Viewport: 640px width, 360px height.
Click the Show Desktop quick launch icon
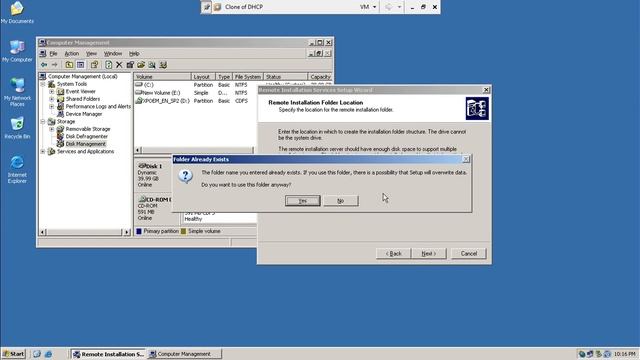click(x=37, y=354)
